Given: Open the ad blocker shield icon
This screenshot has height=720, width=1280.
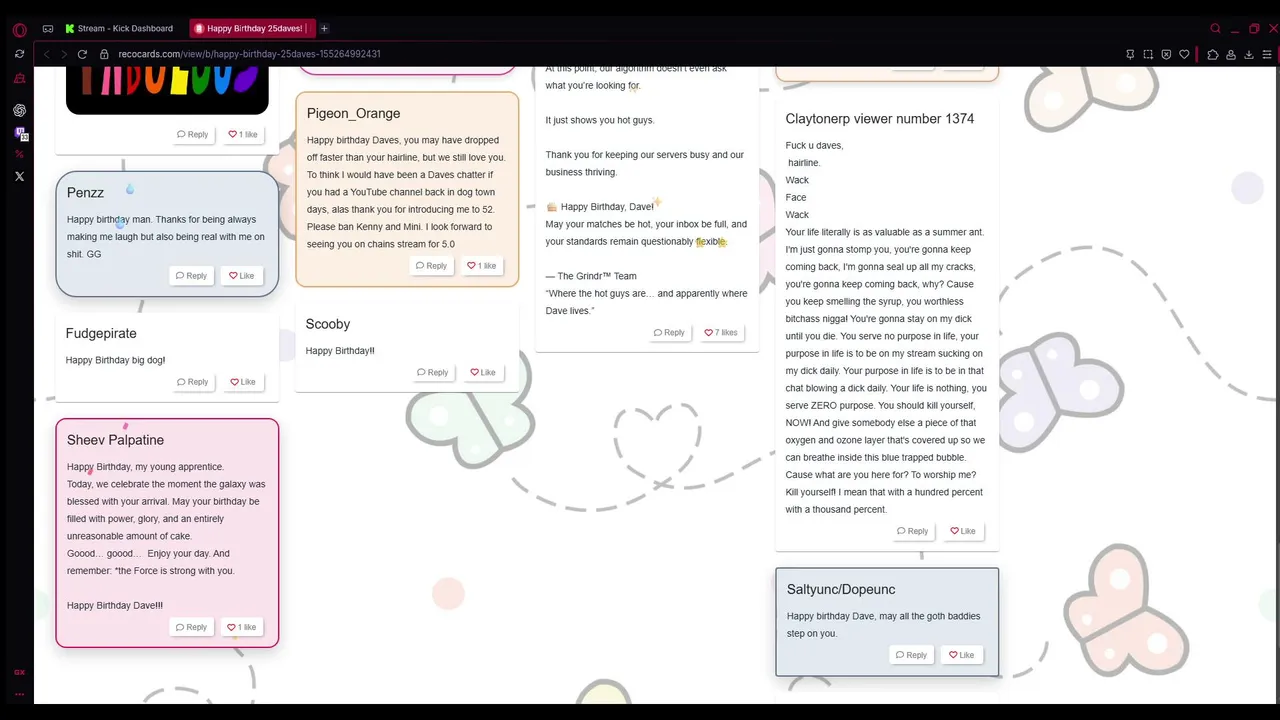Looking at the screenshot, I should tap(1166, 54).
